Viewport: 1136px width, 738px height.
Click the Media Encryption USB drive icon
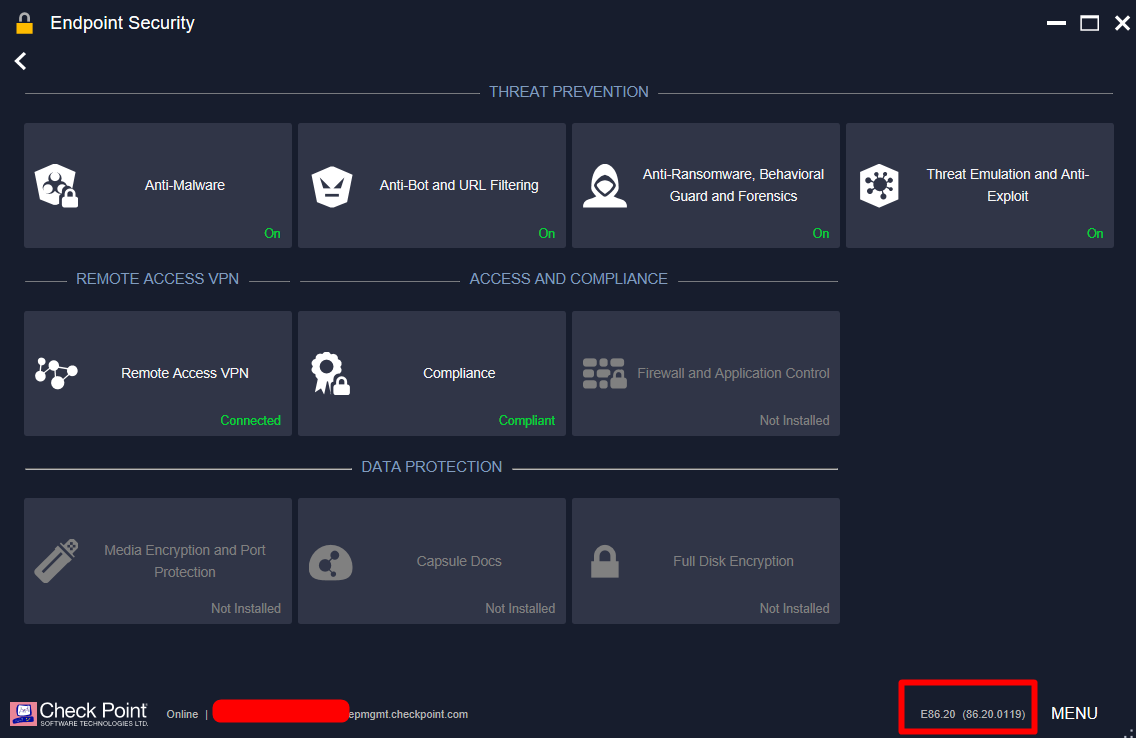57,561
